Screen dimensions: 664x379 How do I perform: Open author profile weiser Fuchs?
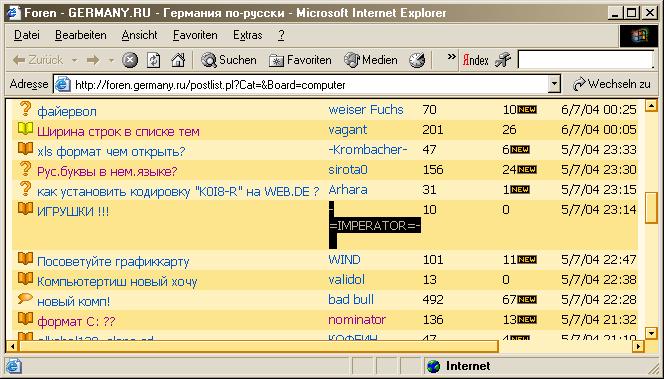point(366,110)
